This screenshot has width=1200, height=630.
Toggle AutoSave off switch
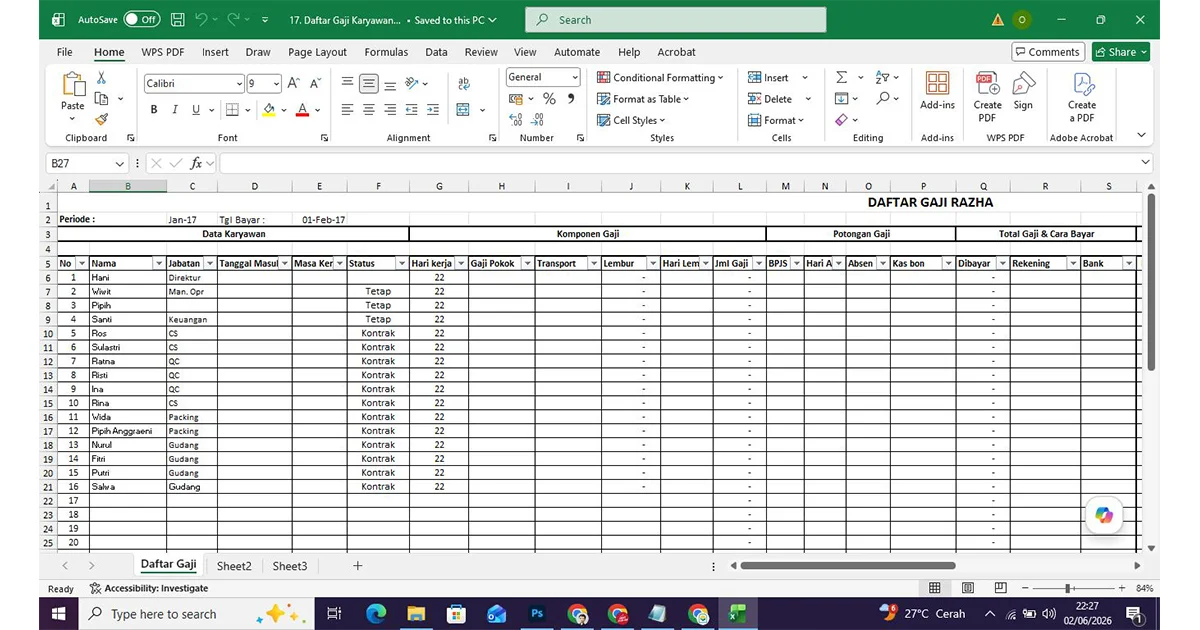(x=141, y=20)
